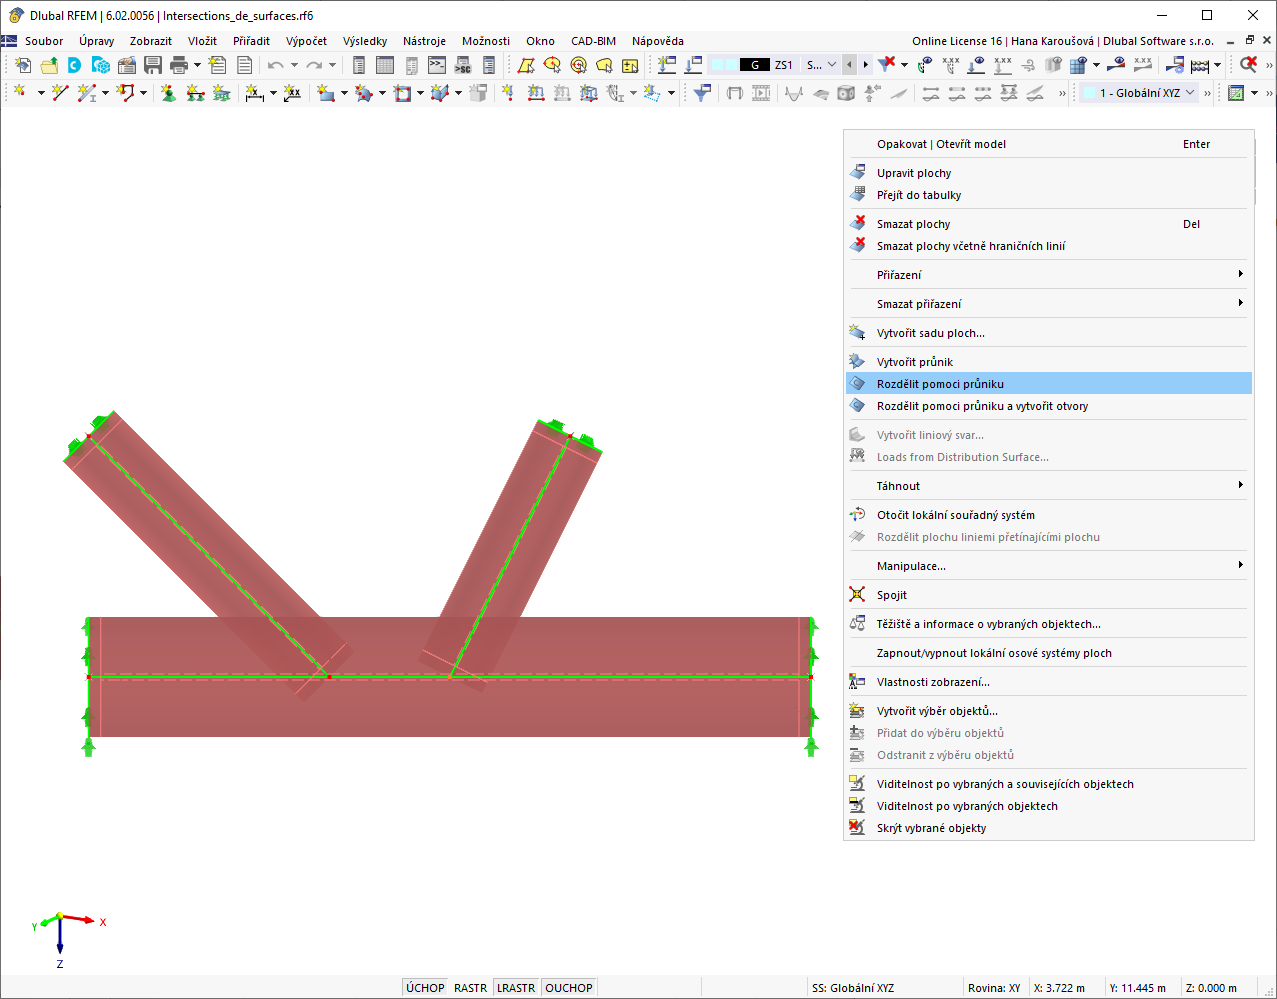This screenshot has height=999, width=1277.
Task: Click the light blue swatch beside Globální XYZ
Action: tap(1090, 93)
